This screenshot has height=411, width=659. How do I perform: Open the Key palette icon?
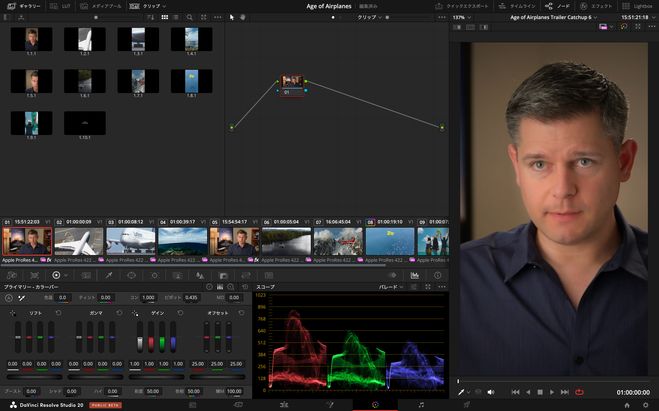click(223, 275)
